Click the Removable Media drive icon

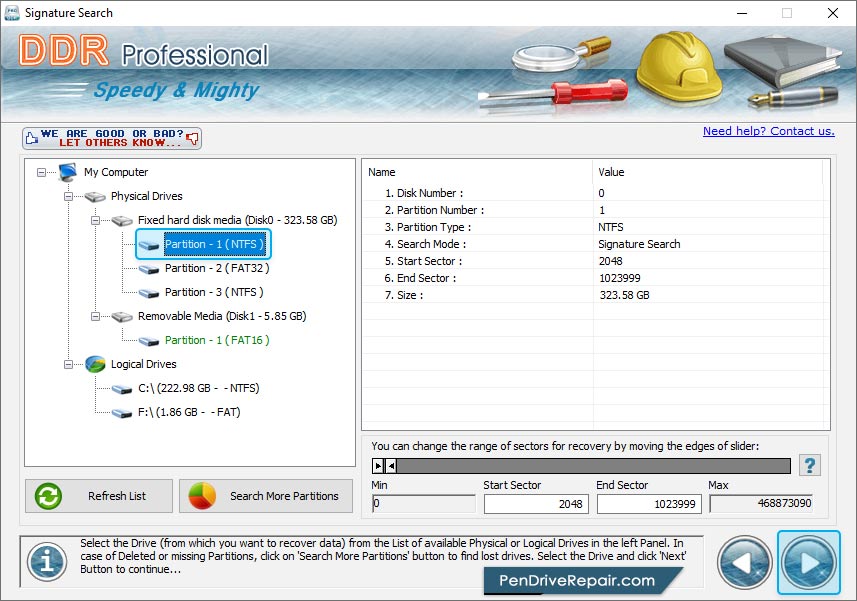click(x=122, y=317)
